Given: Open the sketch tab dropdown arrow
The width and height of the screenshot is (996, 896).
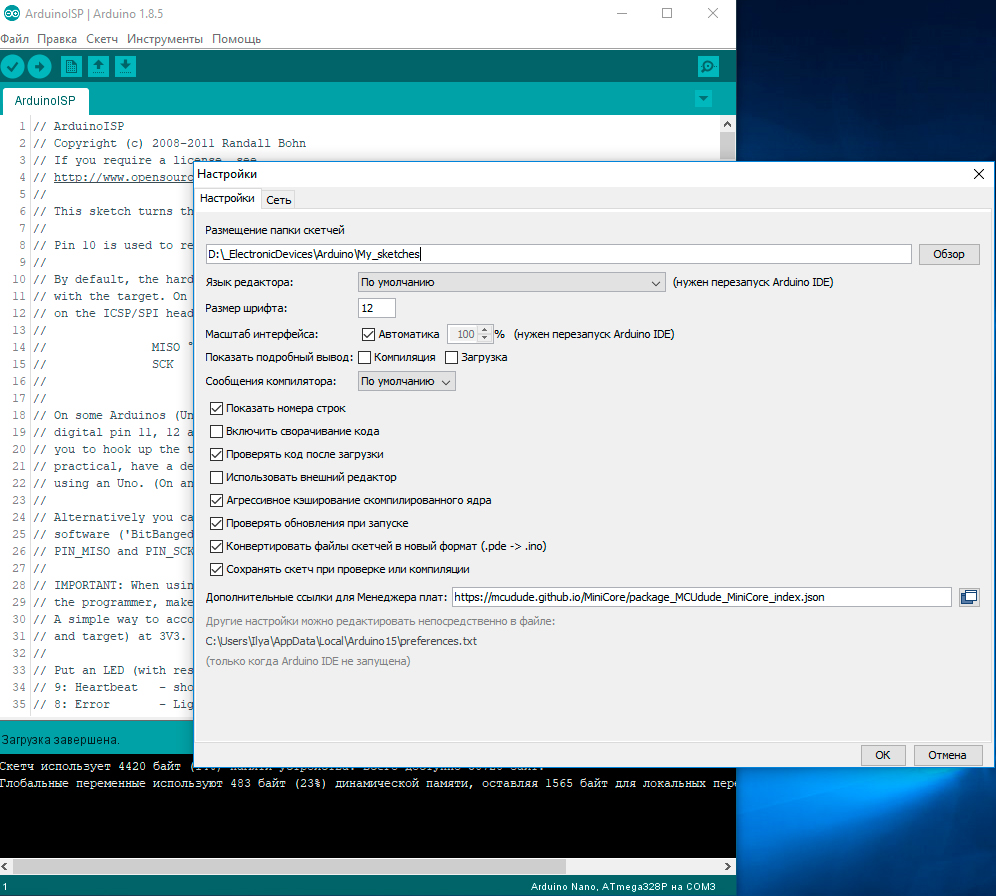Looking at the screenshot, I should point(703,99).
